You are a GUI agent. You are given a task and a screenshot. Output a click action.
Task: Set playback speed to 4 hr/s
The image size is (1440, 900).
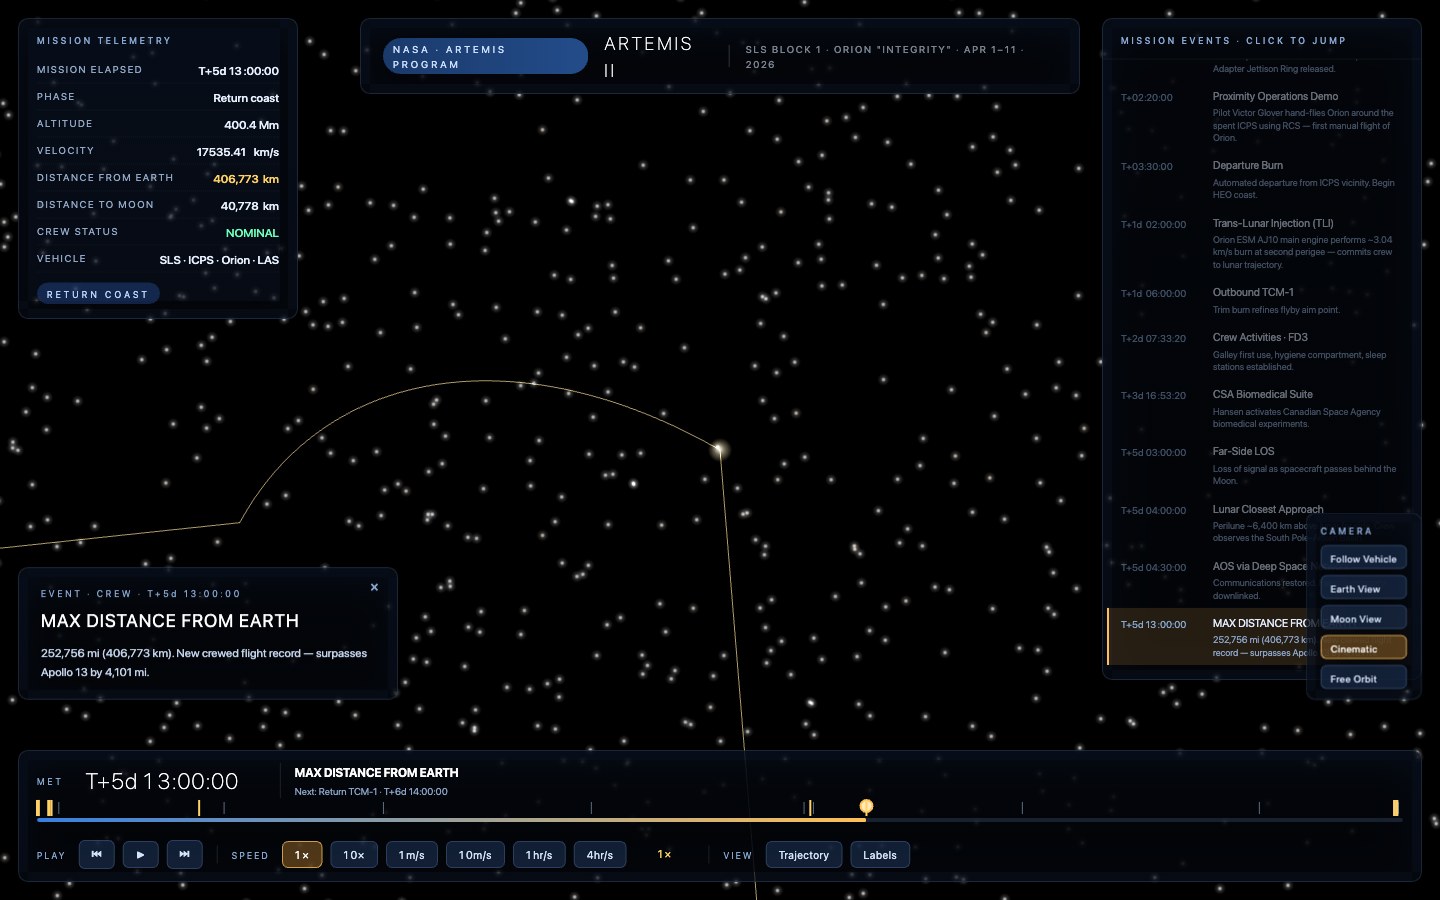pos(600,855)
